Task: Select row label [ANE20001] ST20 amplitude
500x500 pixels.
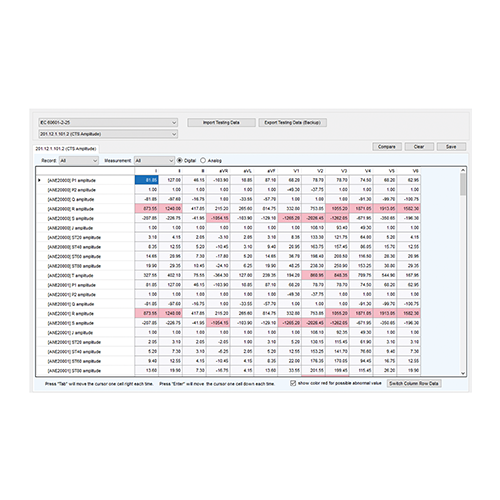Action: pos(74,342)
